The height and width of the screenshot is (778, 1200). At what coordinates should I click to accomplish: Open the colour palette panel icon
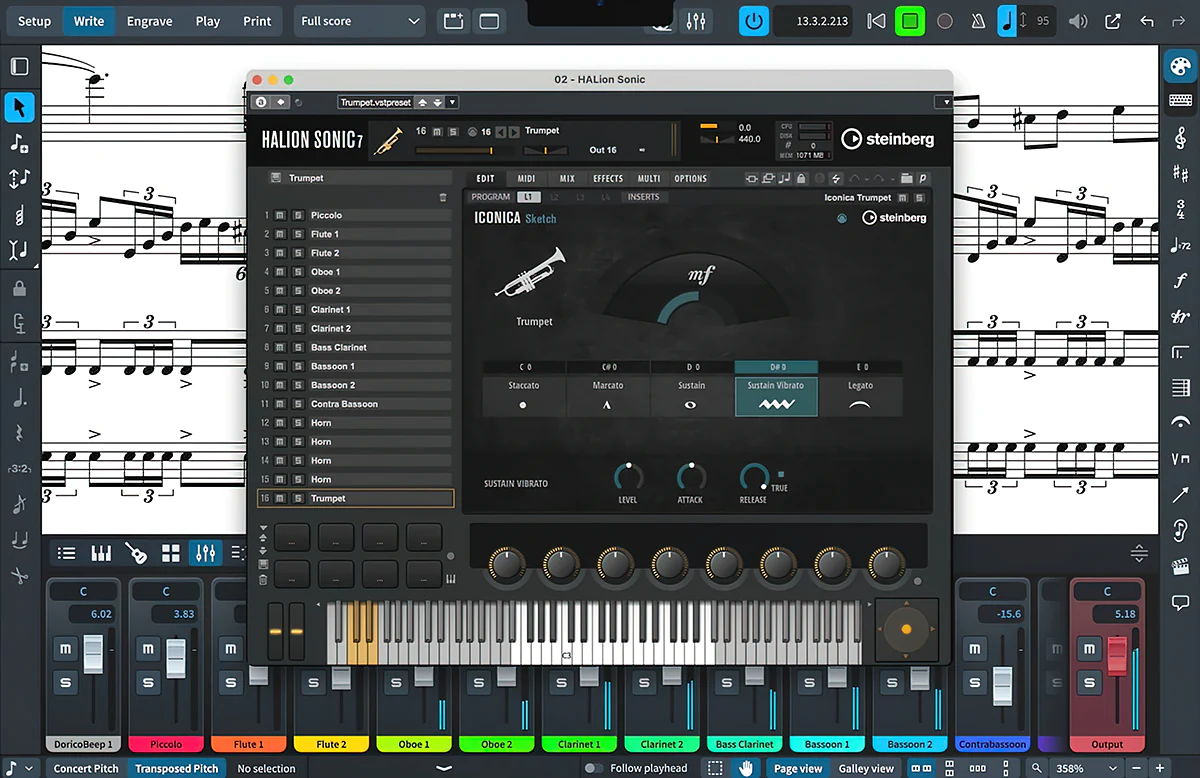[x=1180, y=67]
